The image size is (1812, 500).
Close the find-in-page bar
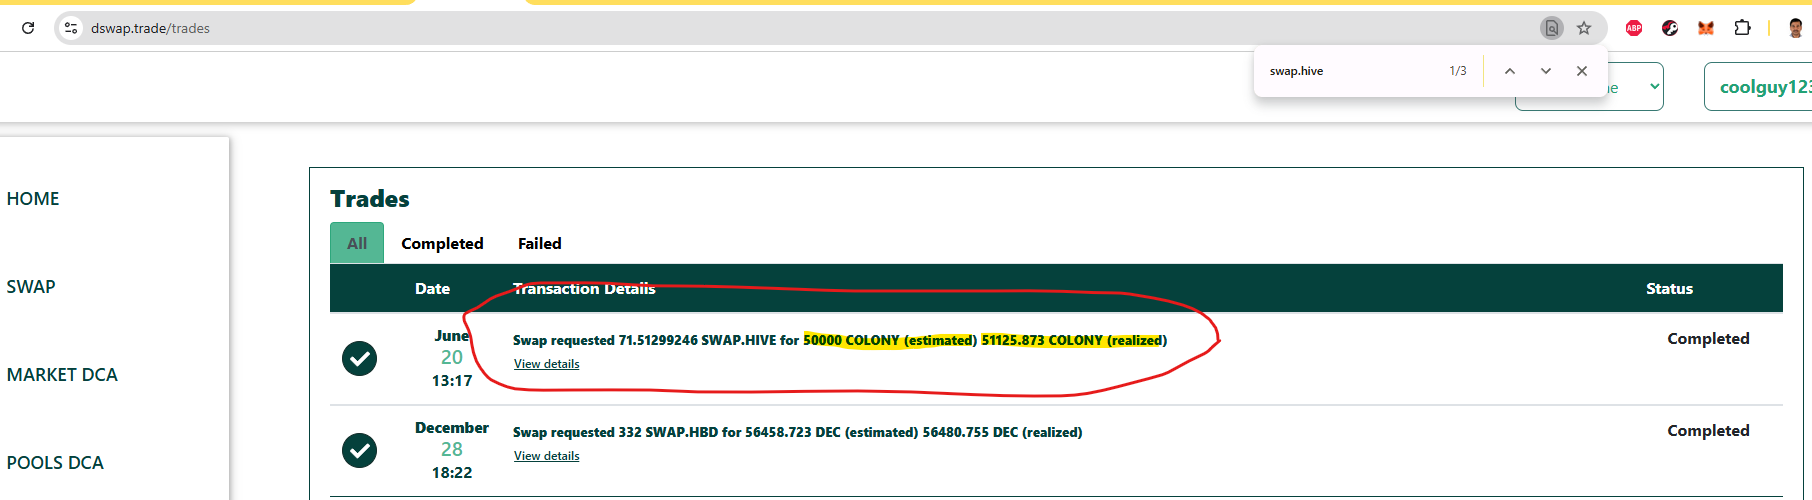(1582, 71)
